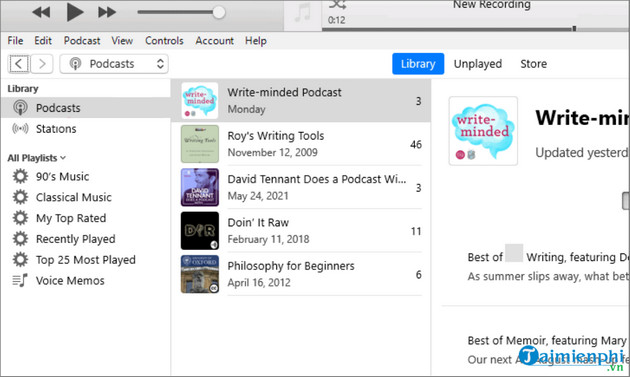Go forward with the right arrow button

pyautogui.click(x=42, y=64)
